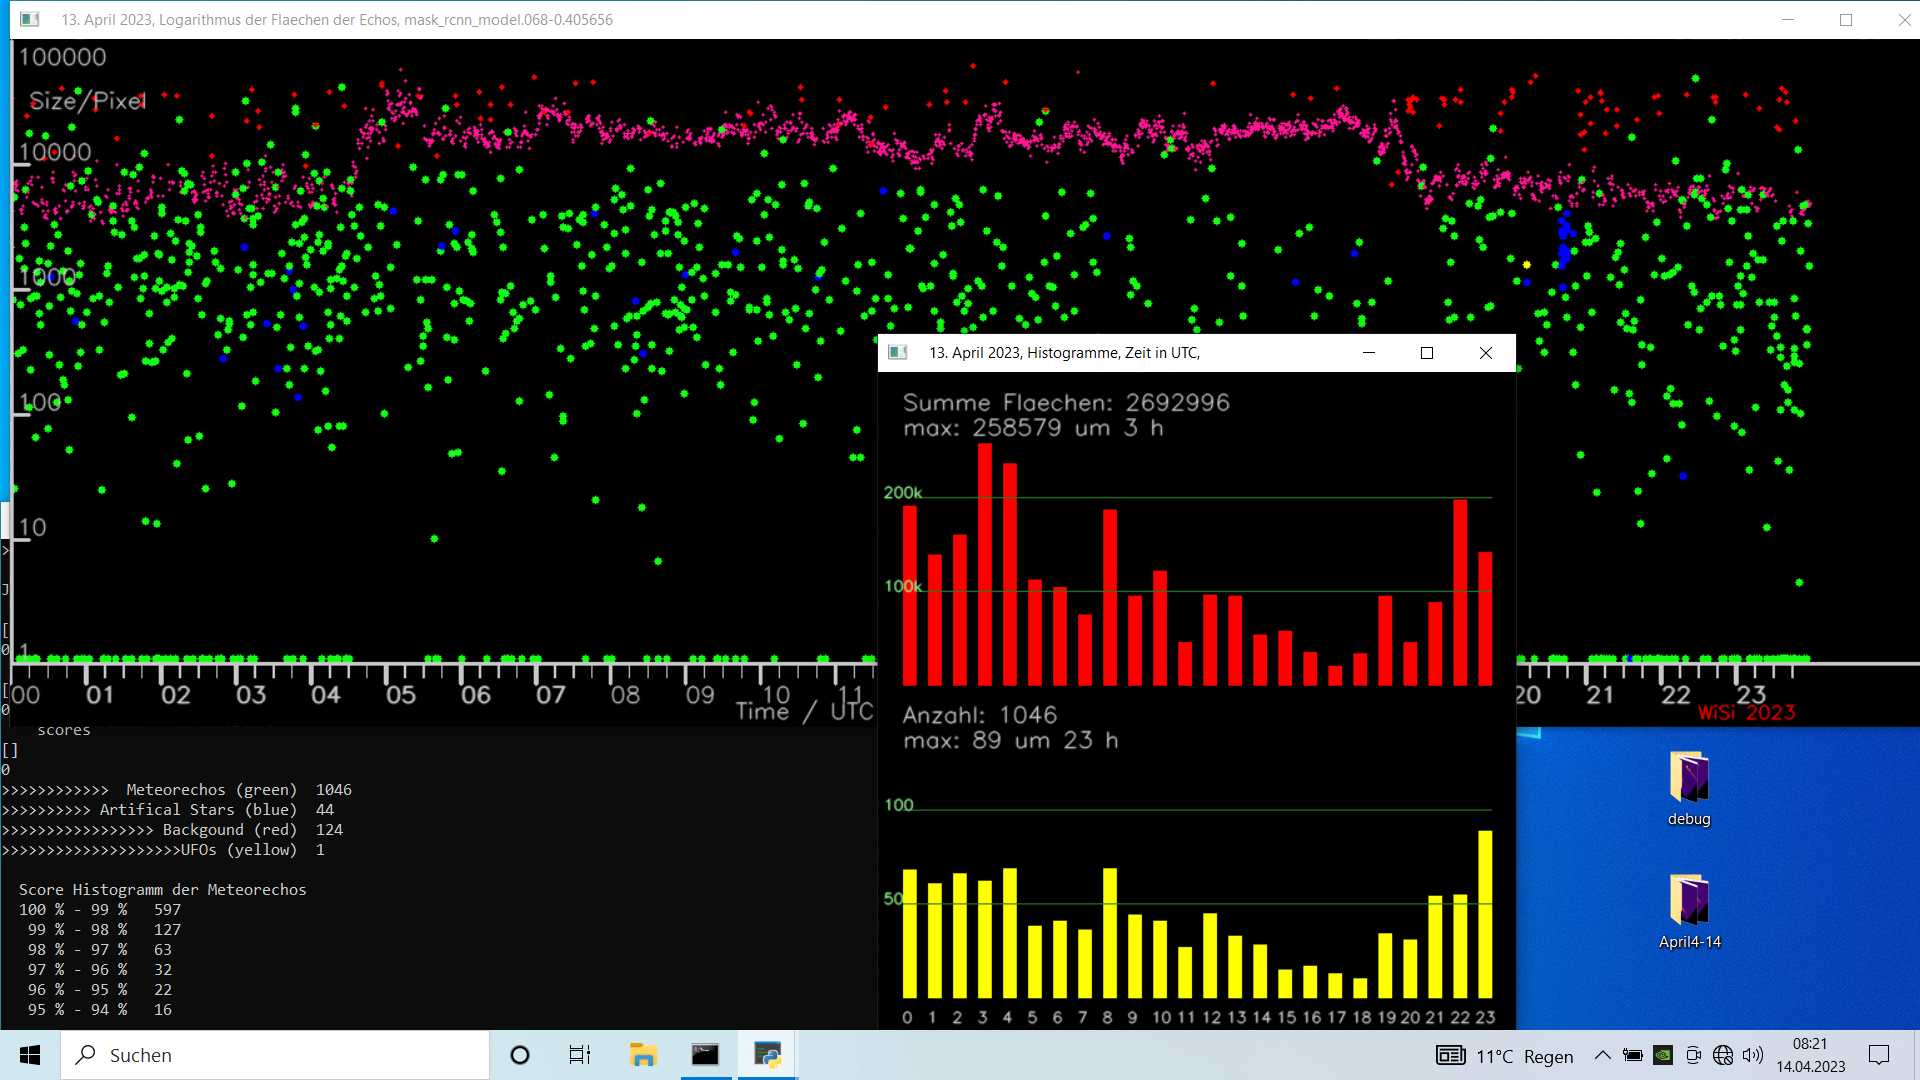Click the 'scores' console text
The height and width of the screenshot is (1080, 1920).
click(x=64, y=730)
